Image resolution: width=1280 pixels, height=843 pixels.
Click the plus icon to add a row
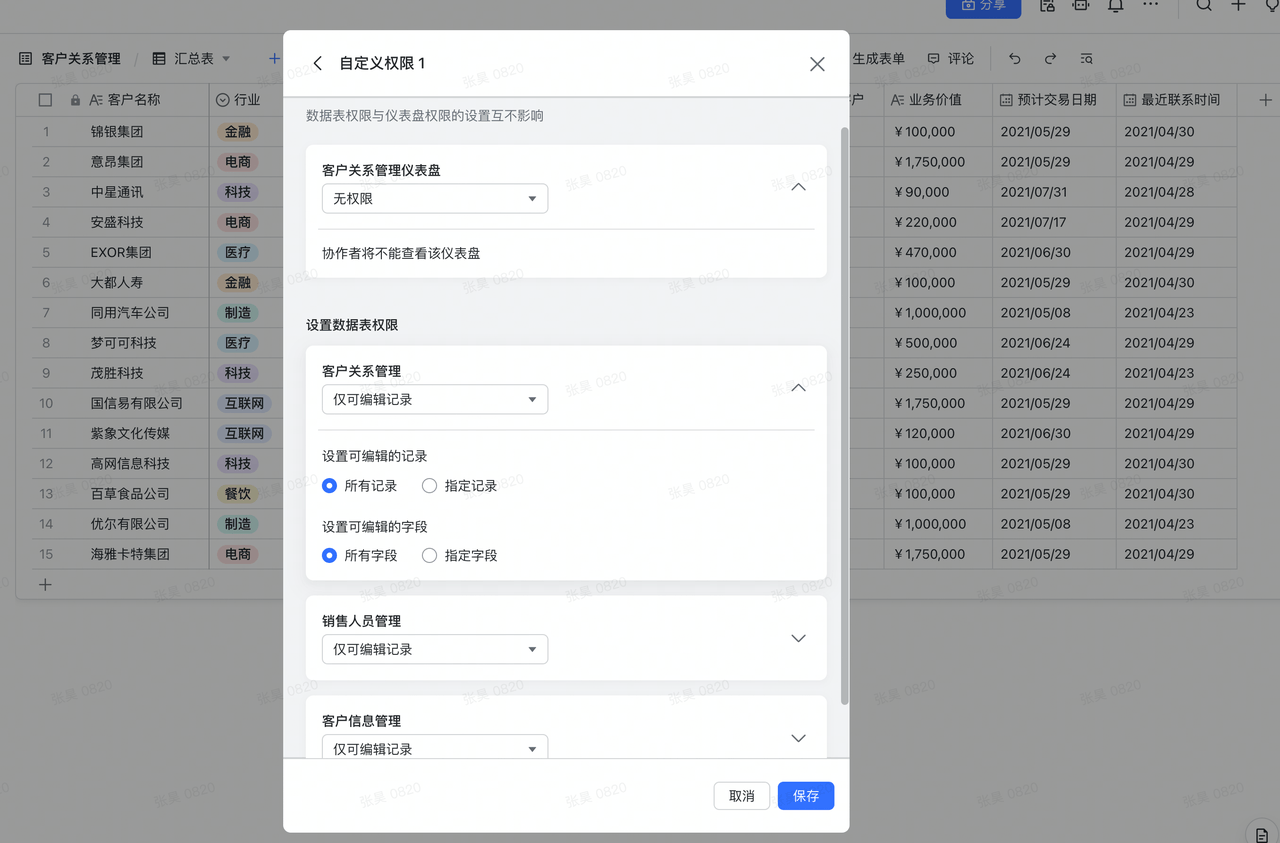pyautogui.click(x=45, y=585)
